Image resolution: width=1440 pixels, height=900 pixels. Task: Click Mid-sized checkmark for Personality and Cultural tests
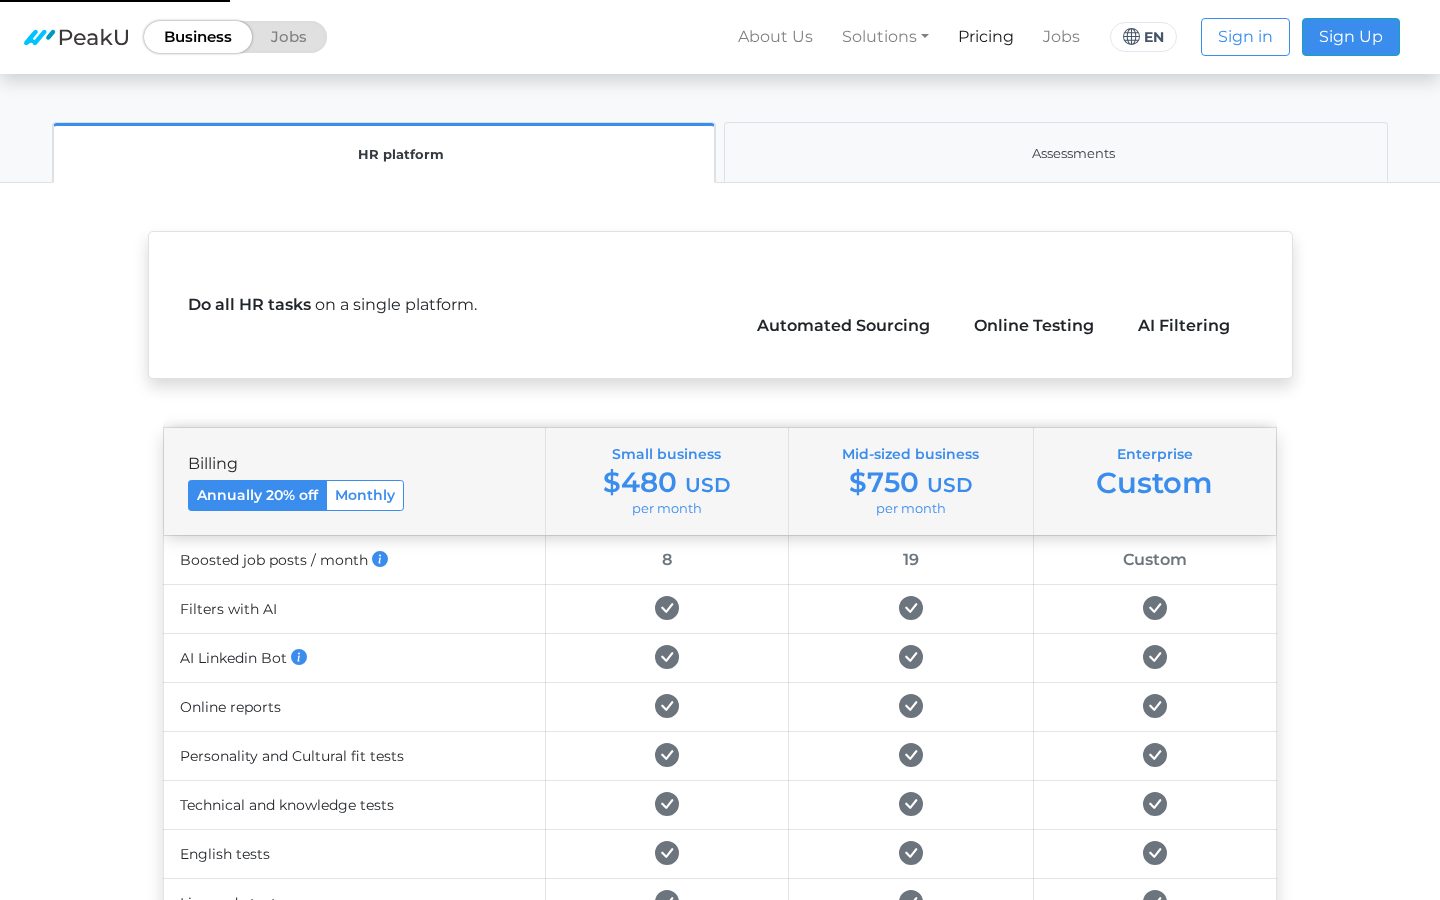pos(911,755)
